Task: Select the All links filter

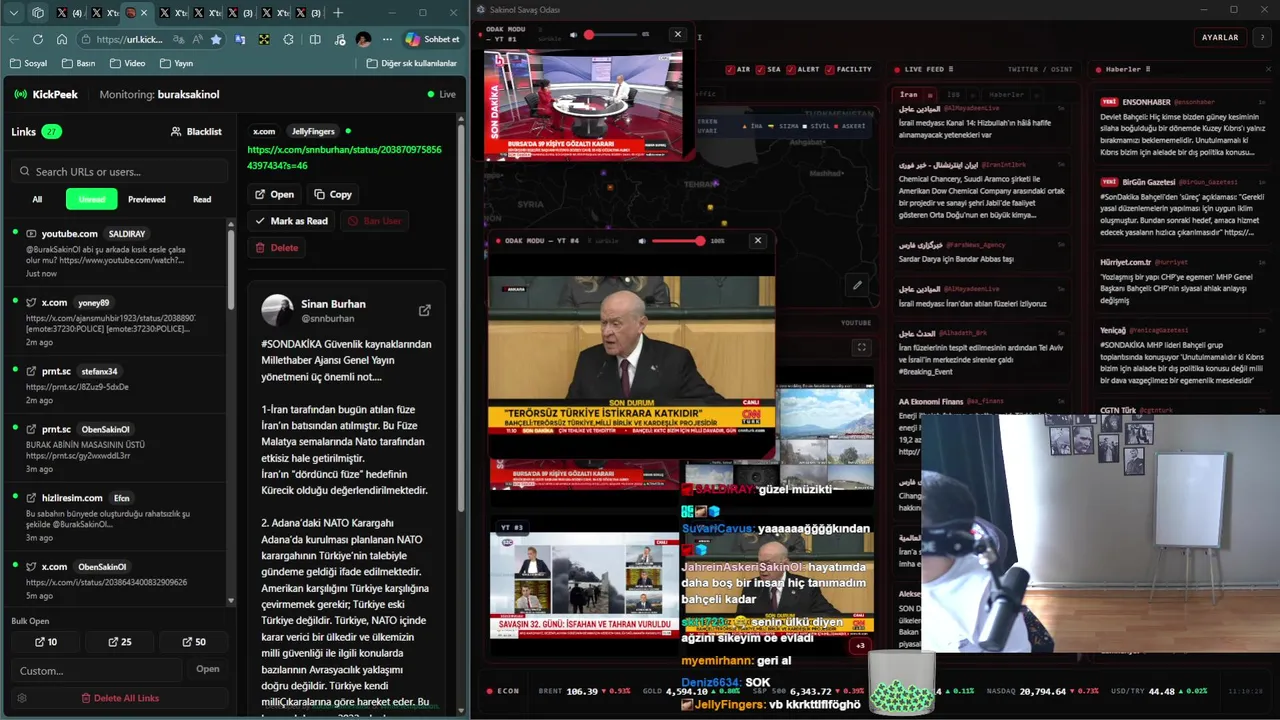Action: 37,199
